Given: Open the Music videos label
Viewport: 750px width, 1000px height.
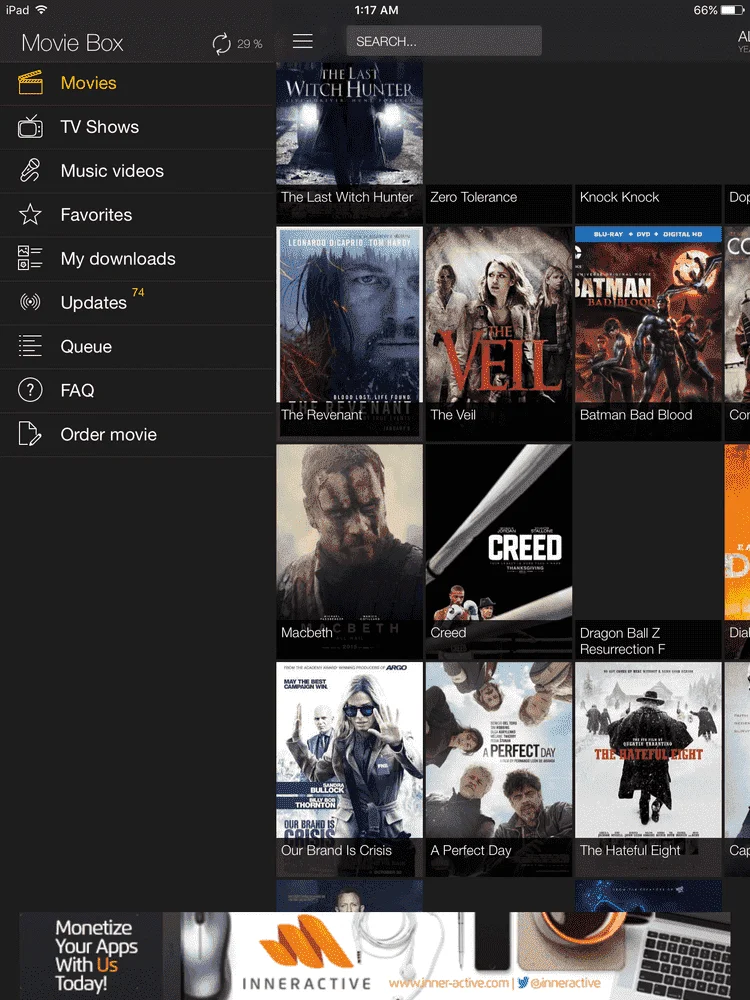Looking at the screenshot, I should pos(112,171).
